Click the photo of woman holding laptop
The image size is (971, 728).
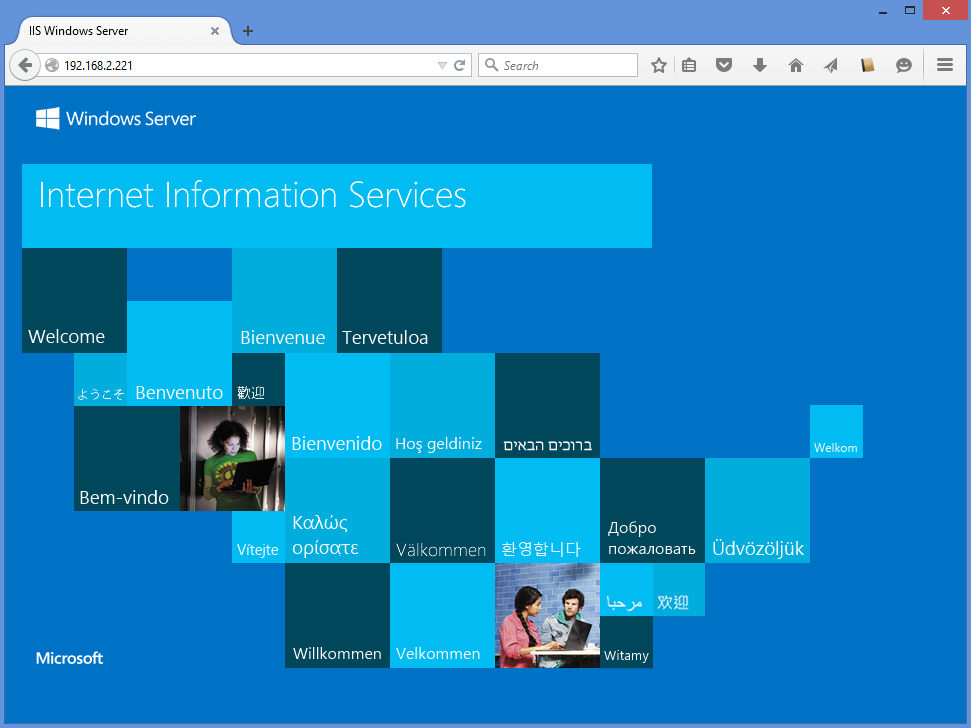(232, 458)
